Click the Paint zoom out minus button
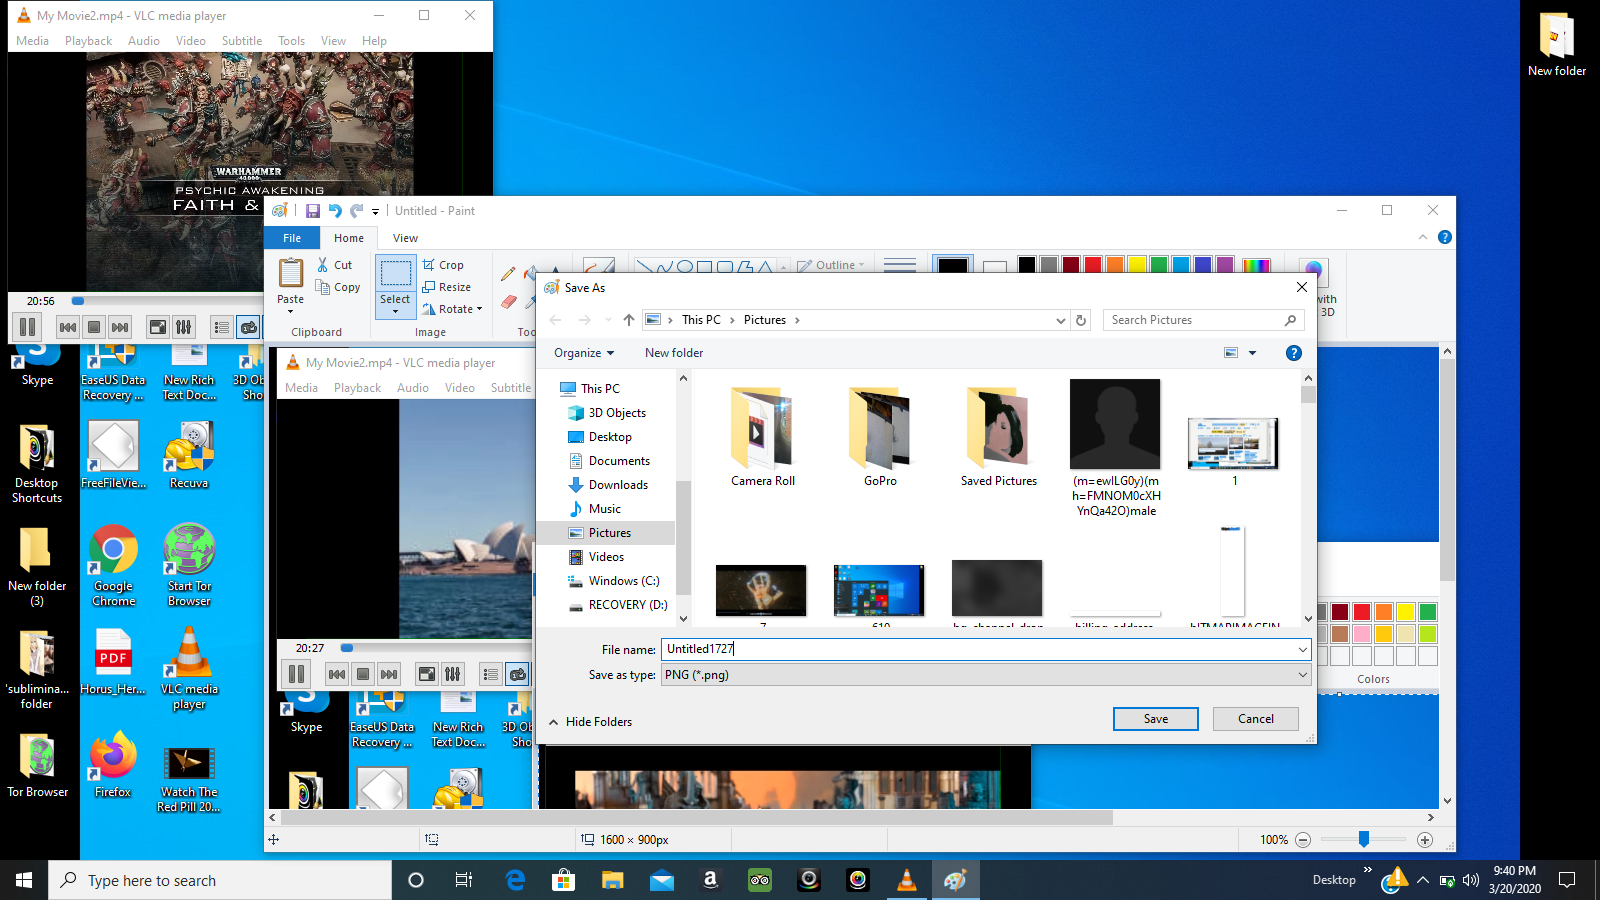 [x=1303, y=840]
